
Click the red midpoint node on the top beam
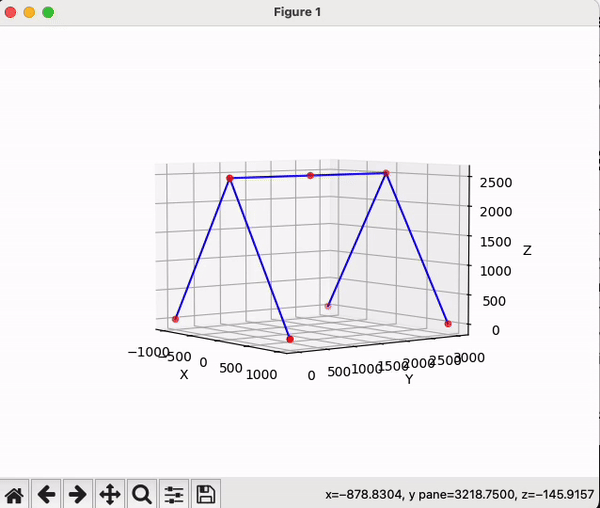click(310, 176)
